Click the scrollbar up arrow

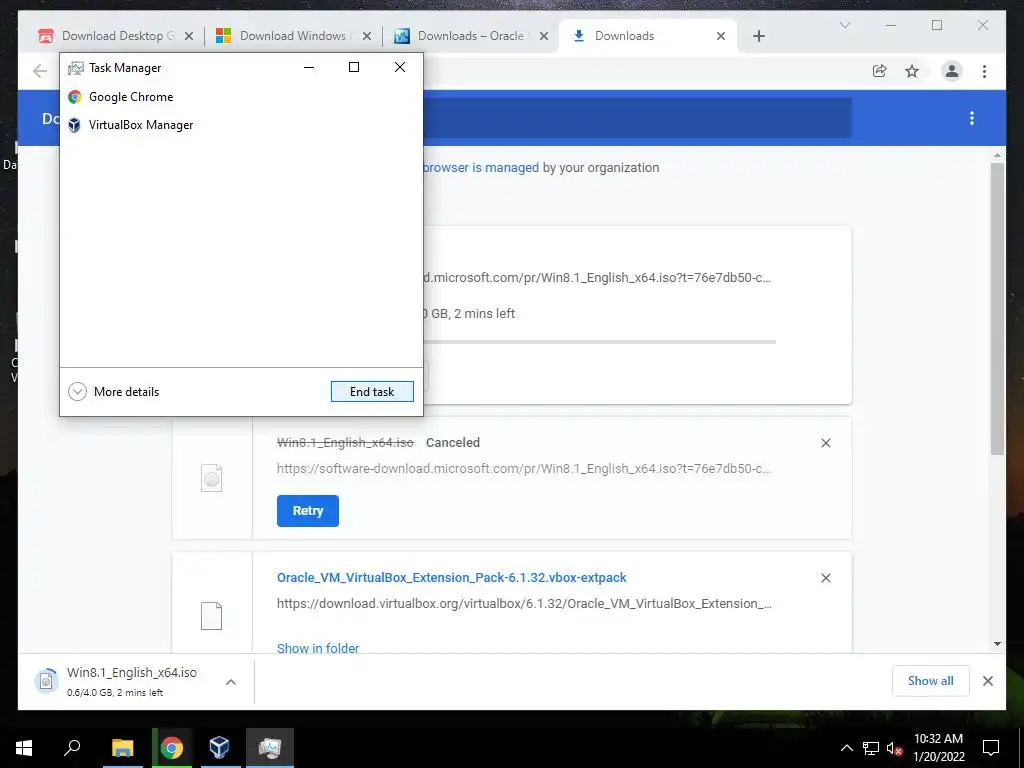[997, 155]
